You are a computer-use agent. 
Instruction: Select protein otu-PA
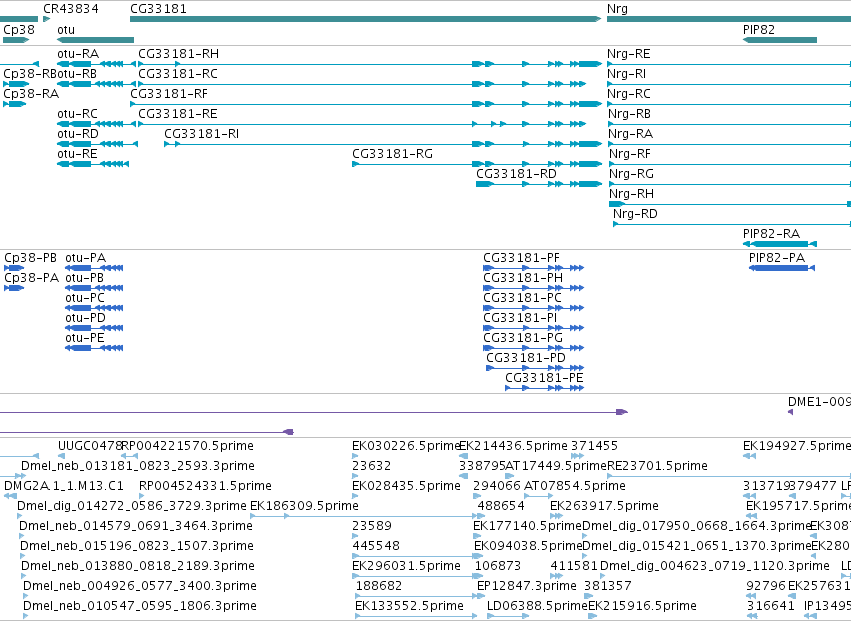85,258
